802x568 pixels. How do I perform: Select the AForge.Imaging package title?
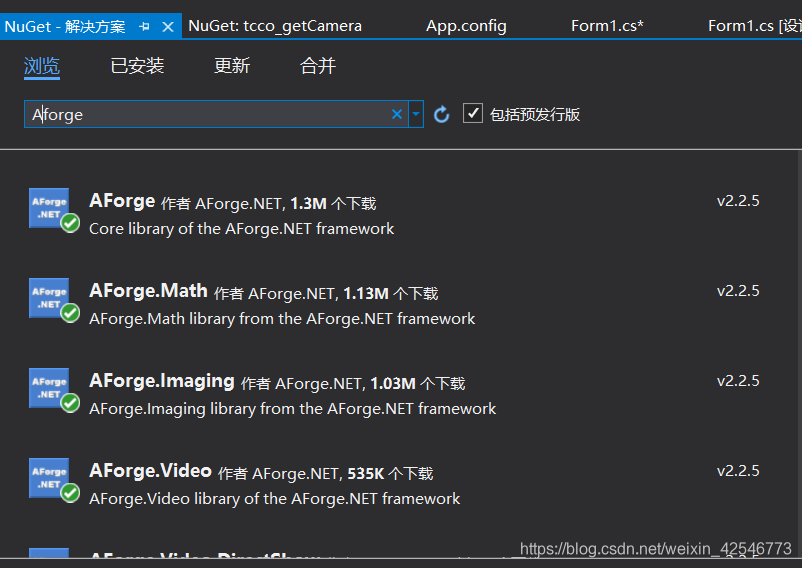162,381
